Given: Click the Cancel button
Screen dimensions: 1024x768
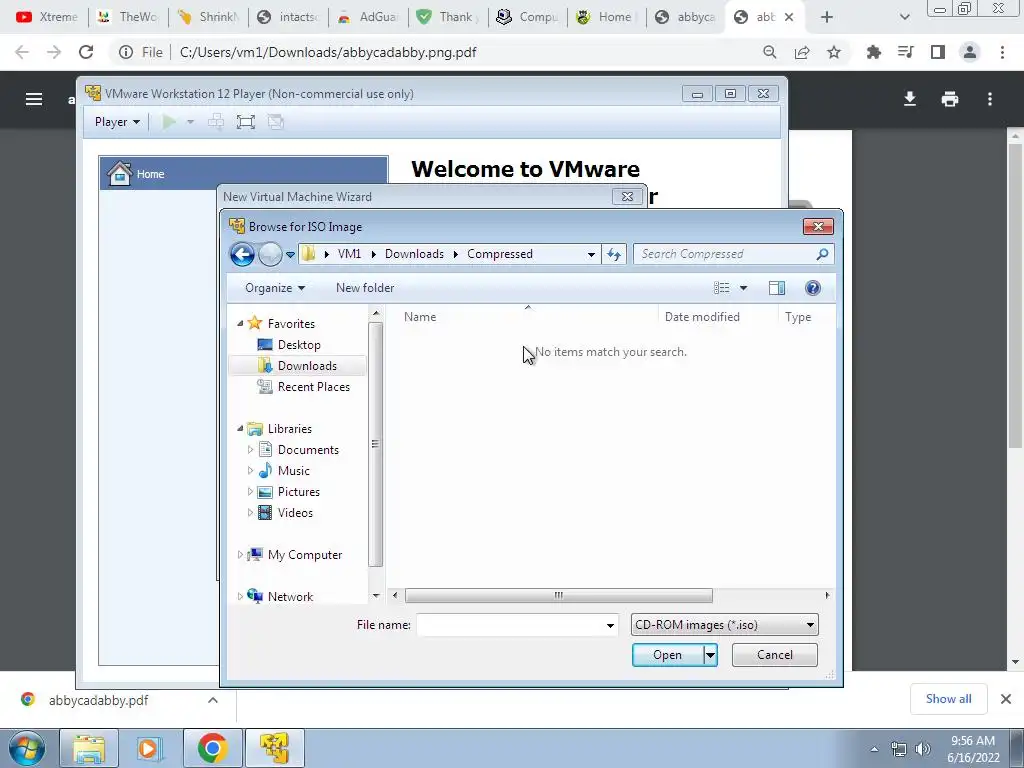Looking at the screenshot, I should pos(775,655).
